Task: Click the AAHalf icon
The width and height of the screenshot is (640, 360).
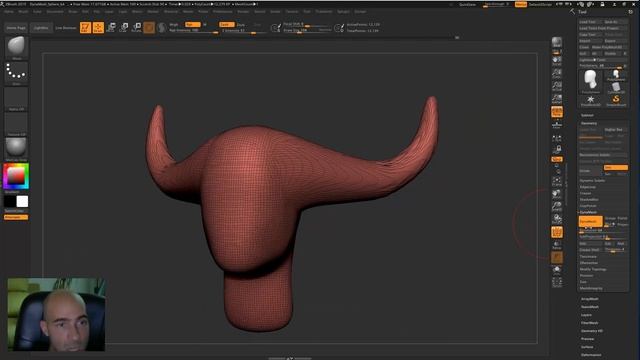Action: [x=557, y=98]
